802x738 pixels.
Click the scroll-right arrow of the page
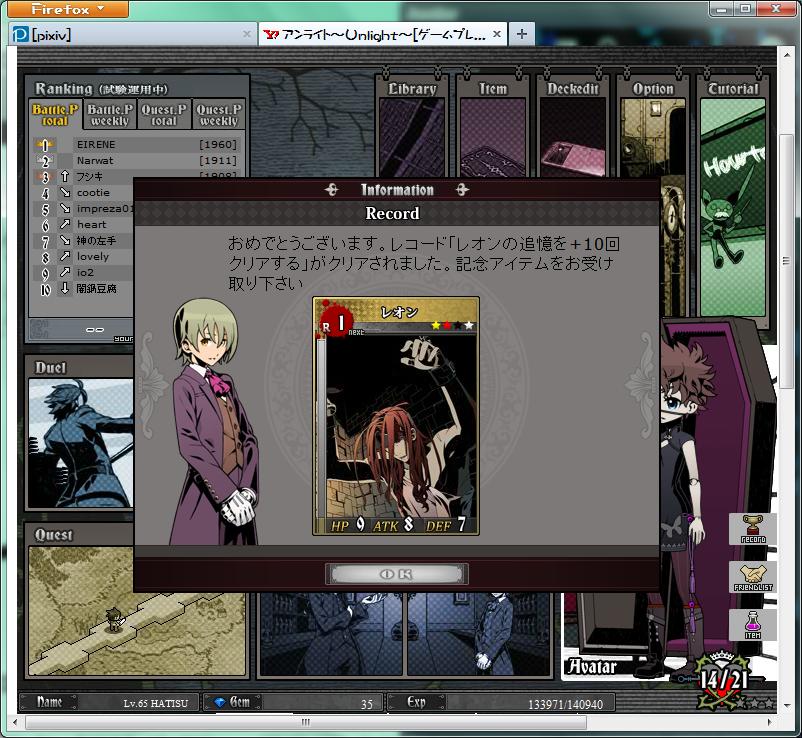click(x=770, y=722)
